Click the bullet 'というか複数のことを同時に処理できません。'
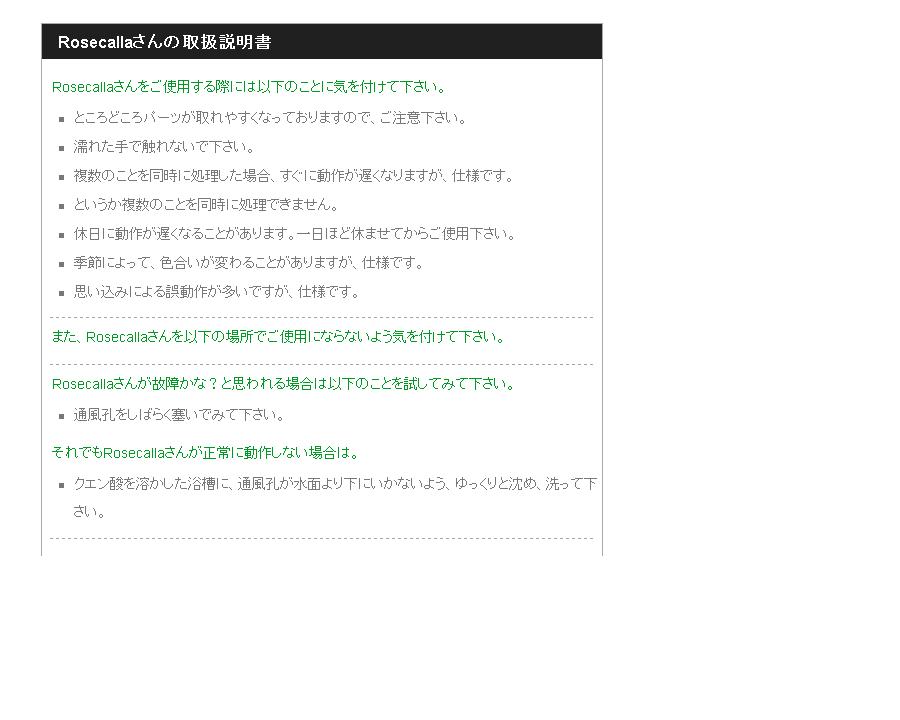900x720 pixels. point(207,204)
